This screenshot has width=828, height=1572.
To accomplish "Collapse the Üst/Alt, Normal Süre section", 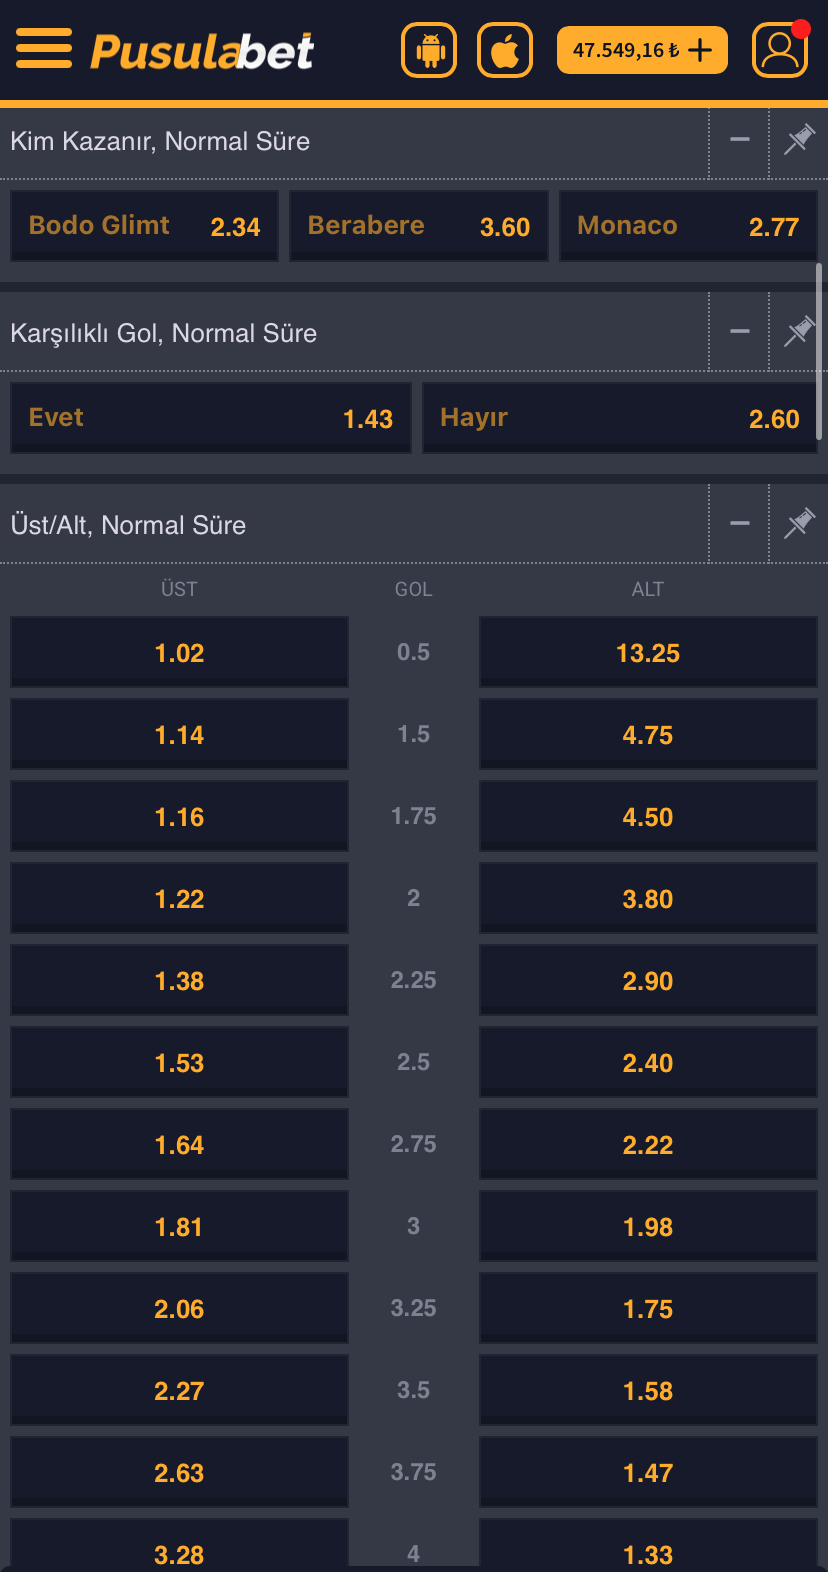I will point(738,523).
